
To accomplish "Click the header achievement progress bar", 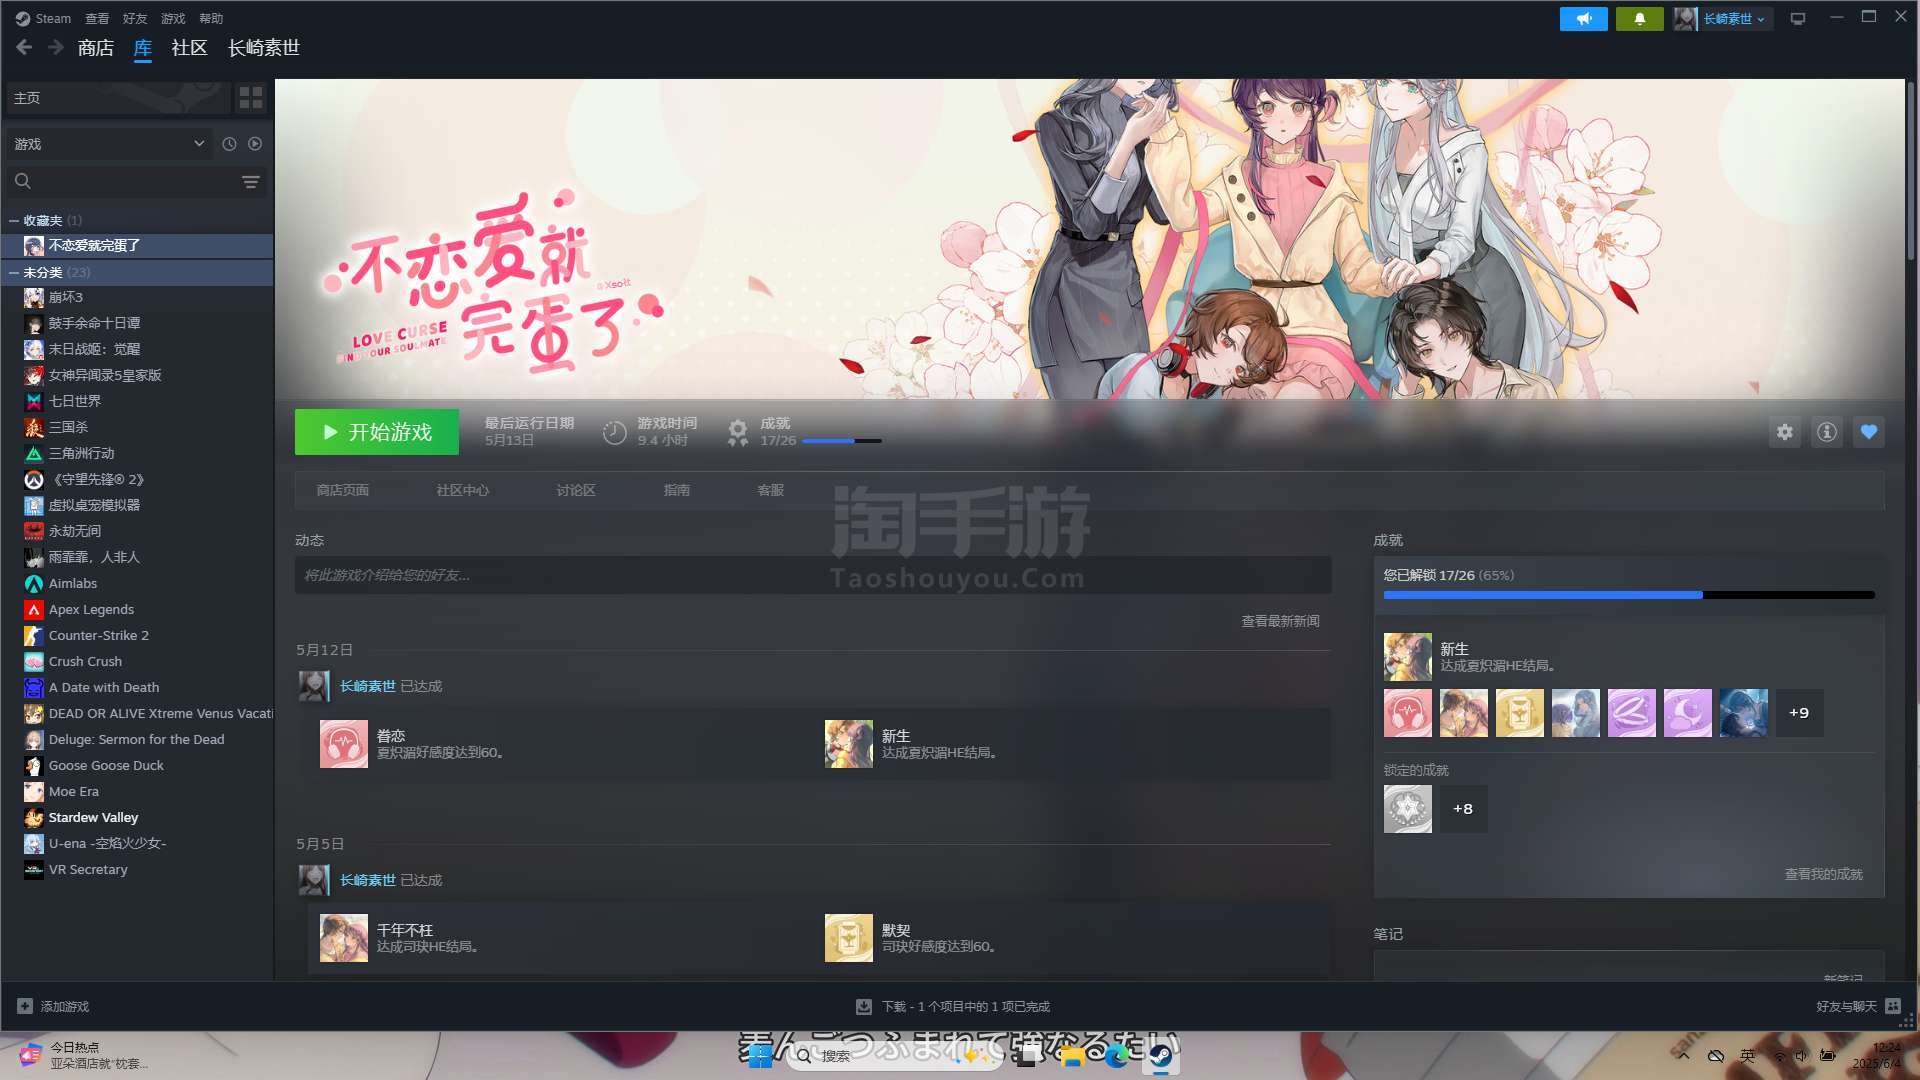I will pyautogui.click(x=842, y=441).
